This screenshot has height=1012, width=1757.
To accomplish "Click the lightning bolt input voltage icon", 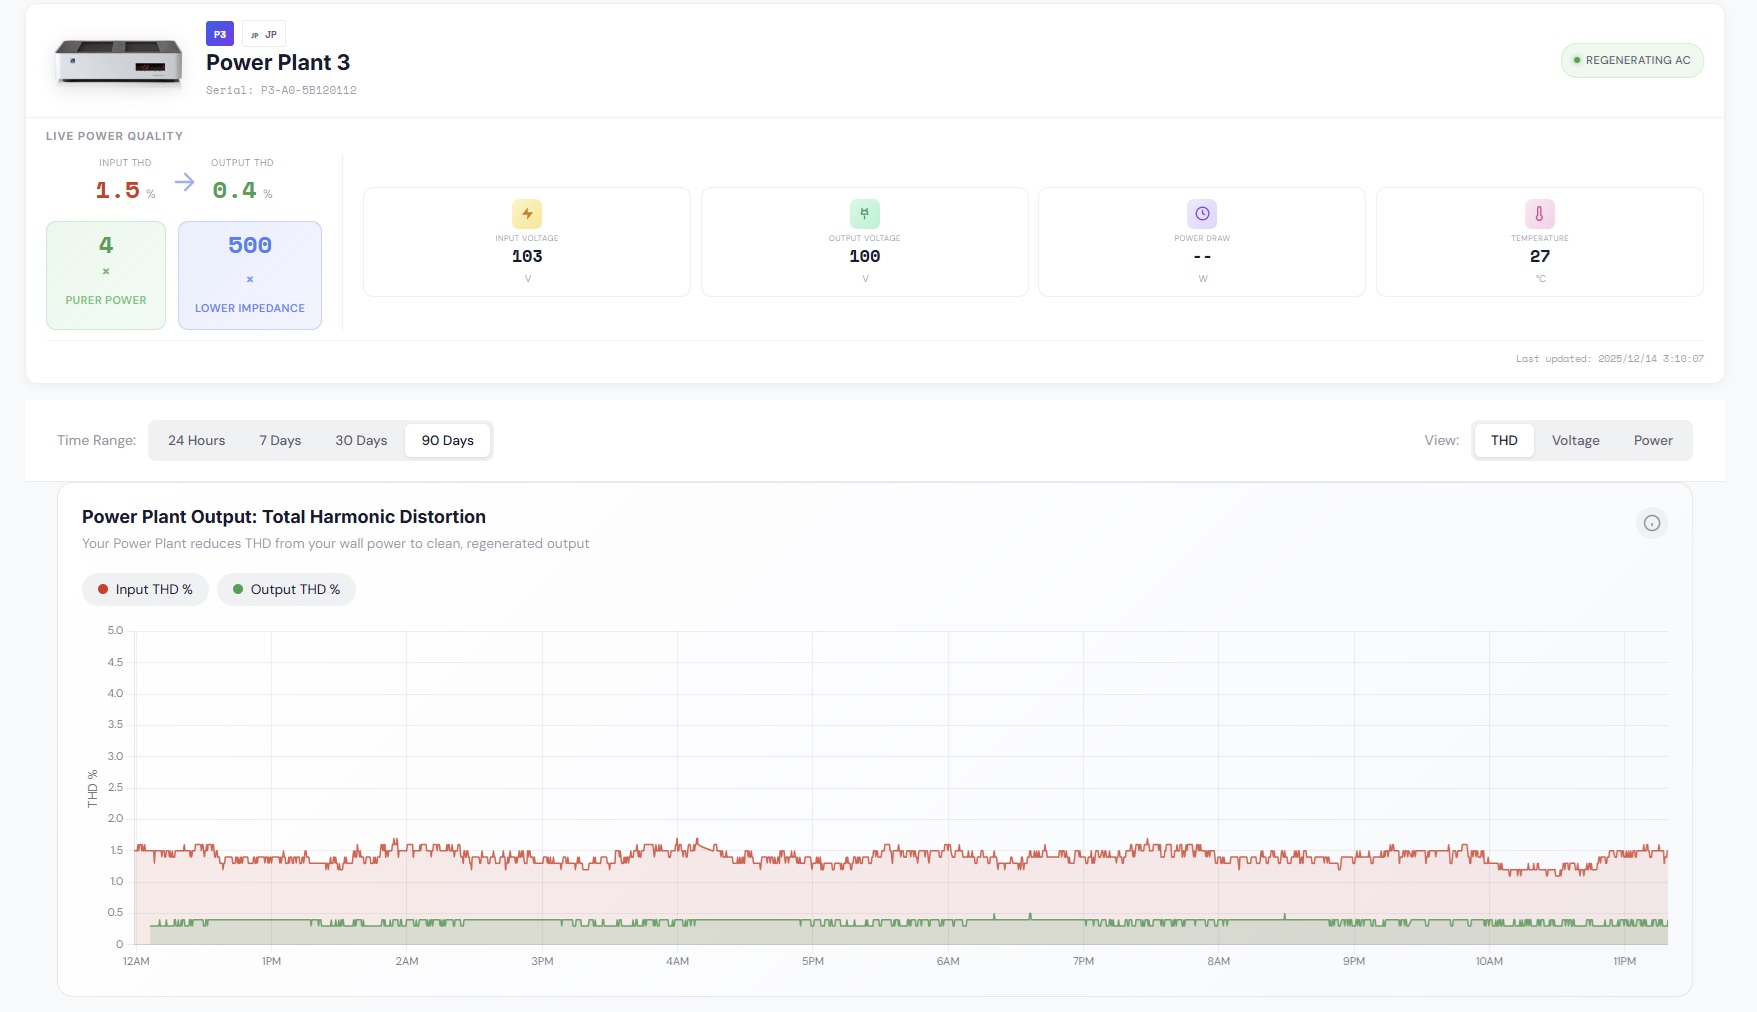I will [x=527, y=214].
